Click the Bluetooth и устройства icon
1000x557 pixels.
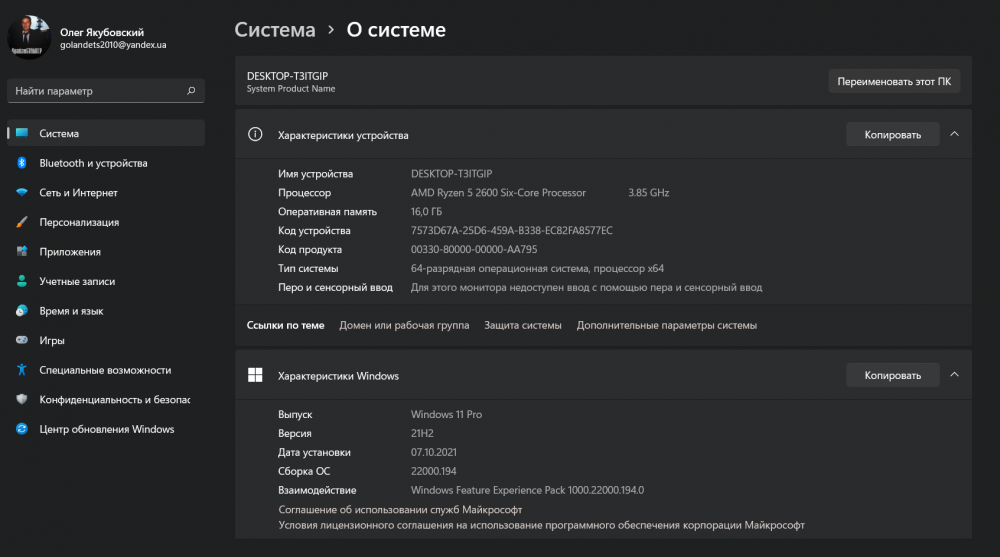point(21,163)
